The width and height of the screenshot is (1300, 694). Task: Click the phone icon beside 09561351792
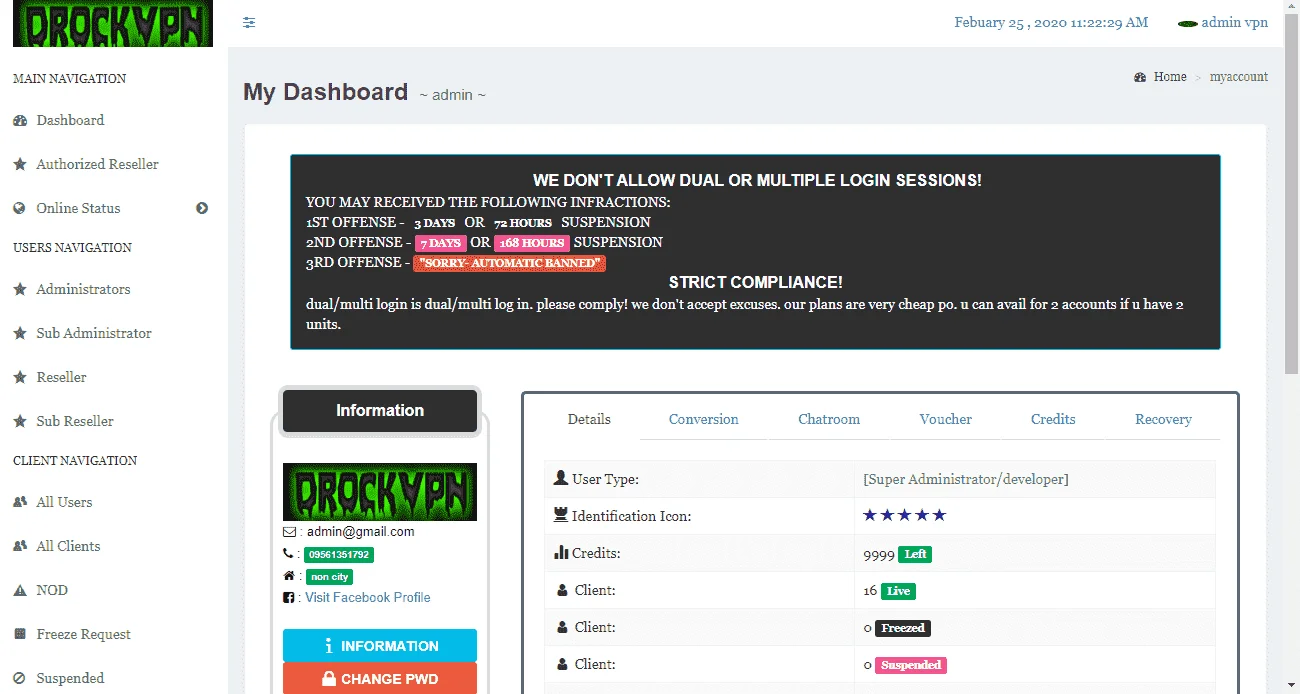[x=288, y=553]
